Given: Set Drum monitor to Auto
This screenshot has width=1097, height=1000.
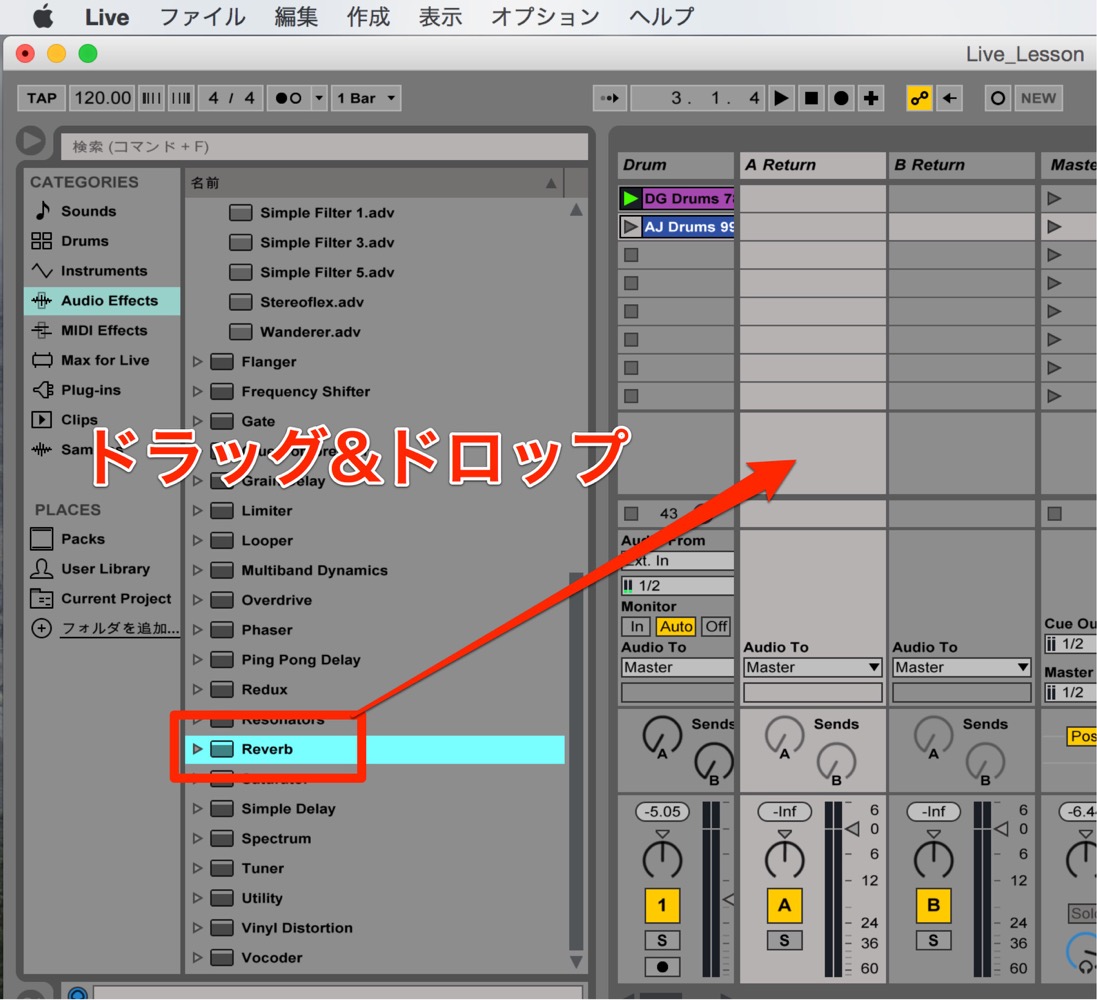Looking at the screenshot, I should click(676, 626).
